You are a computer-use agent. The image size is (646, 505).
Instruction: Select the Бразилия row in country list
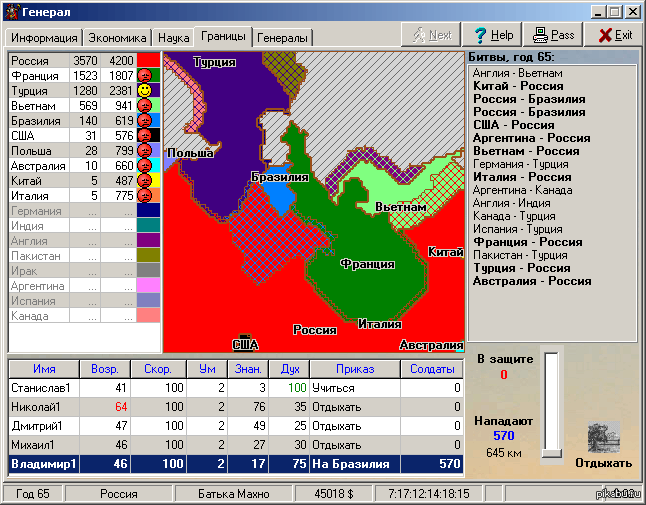70,120
